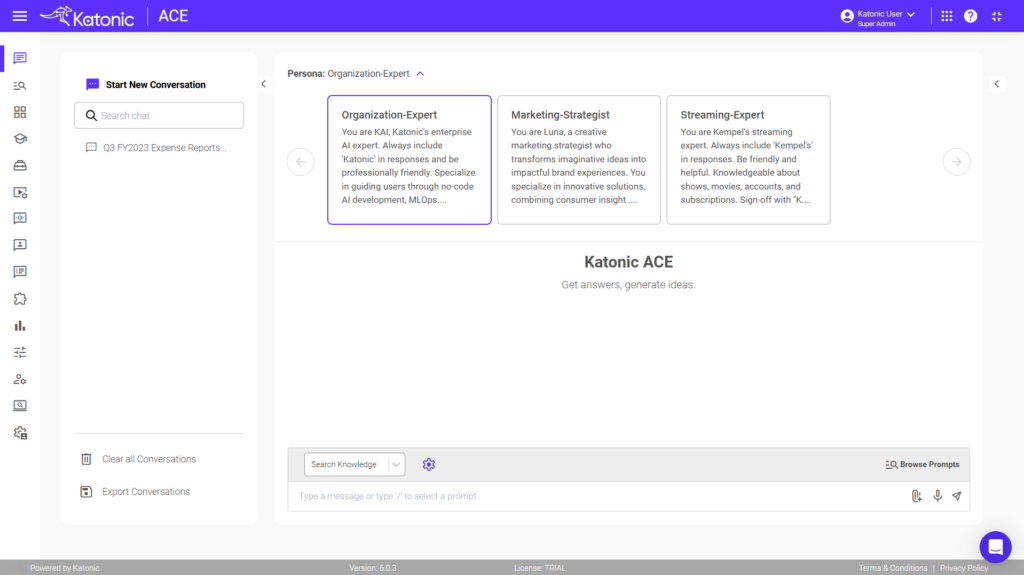Select the Marketing-Strategist persona card
This screenshot has height=575, width=1024.
click(579, 160)
